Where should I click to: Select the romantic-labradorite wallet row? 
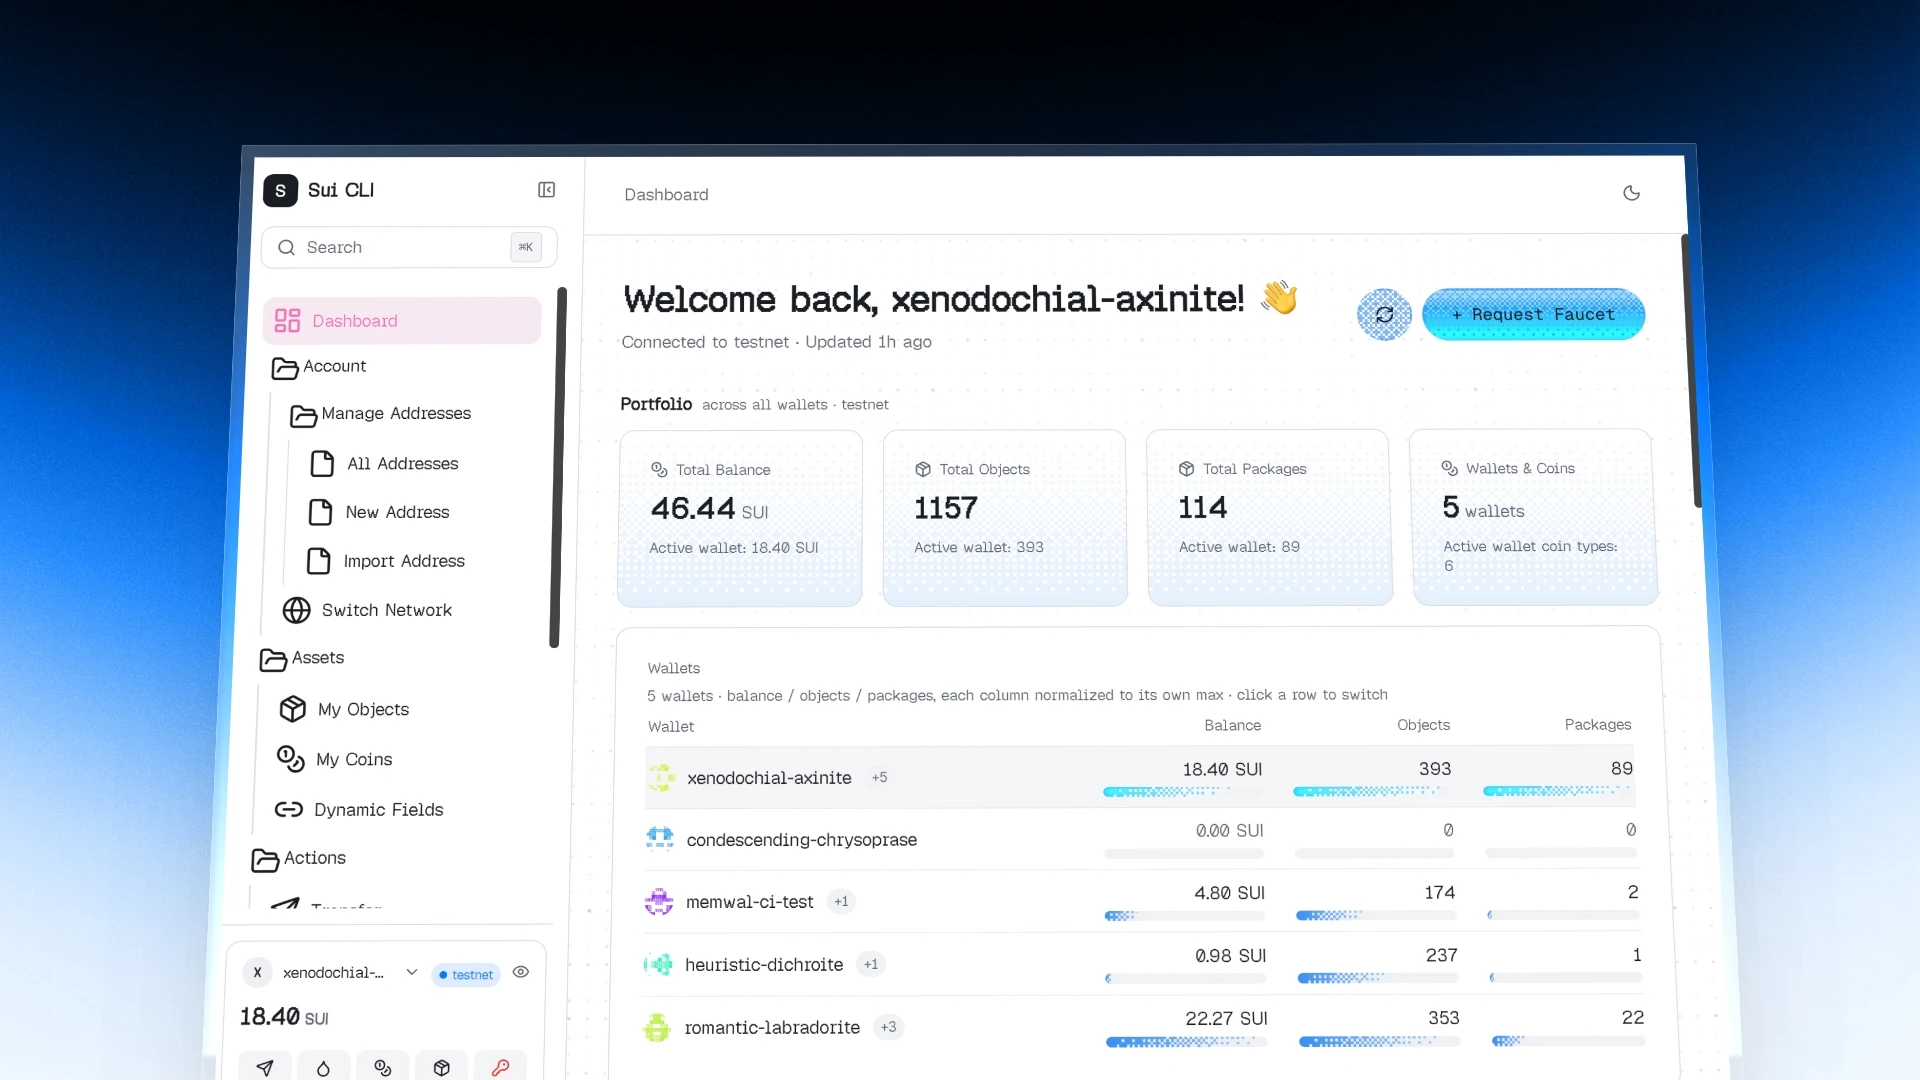(1143, 1027)
